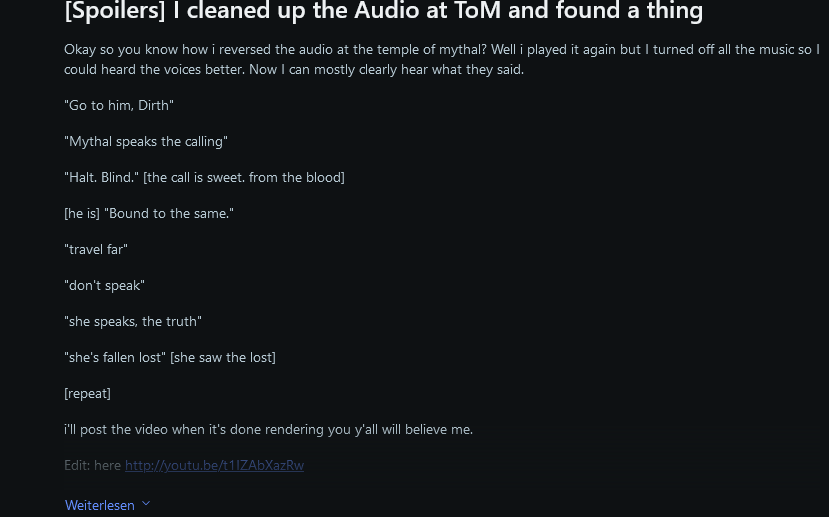Screen dimensions: 829x517
Task: Click the "travel far" quote
Action: tap(96, 250)
